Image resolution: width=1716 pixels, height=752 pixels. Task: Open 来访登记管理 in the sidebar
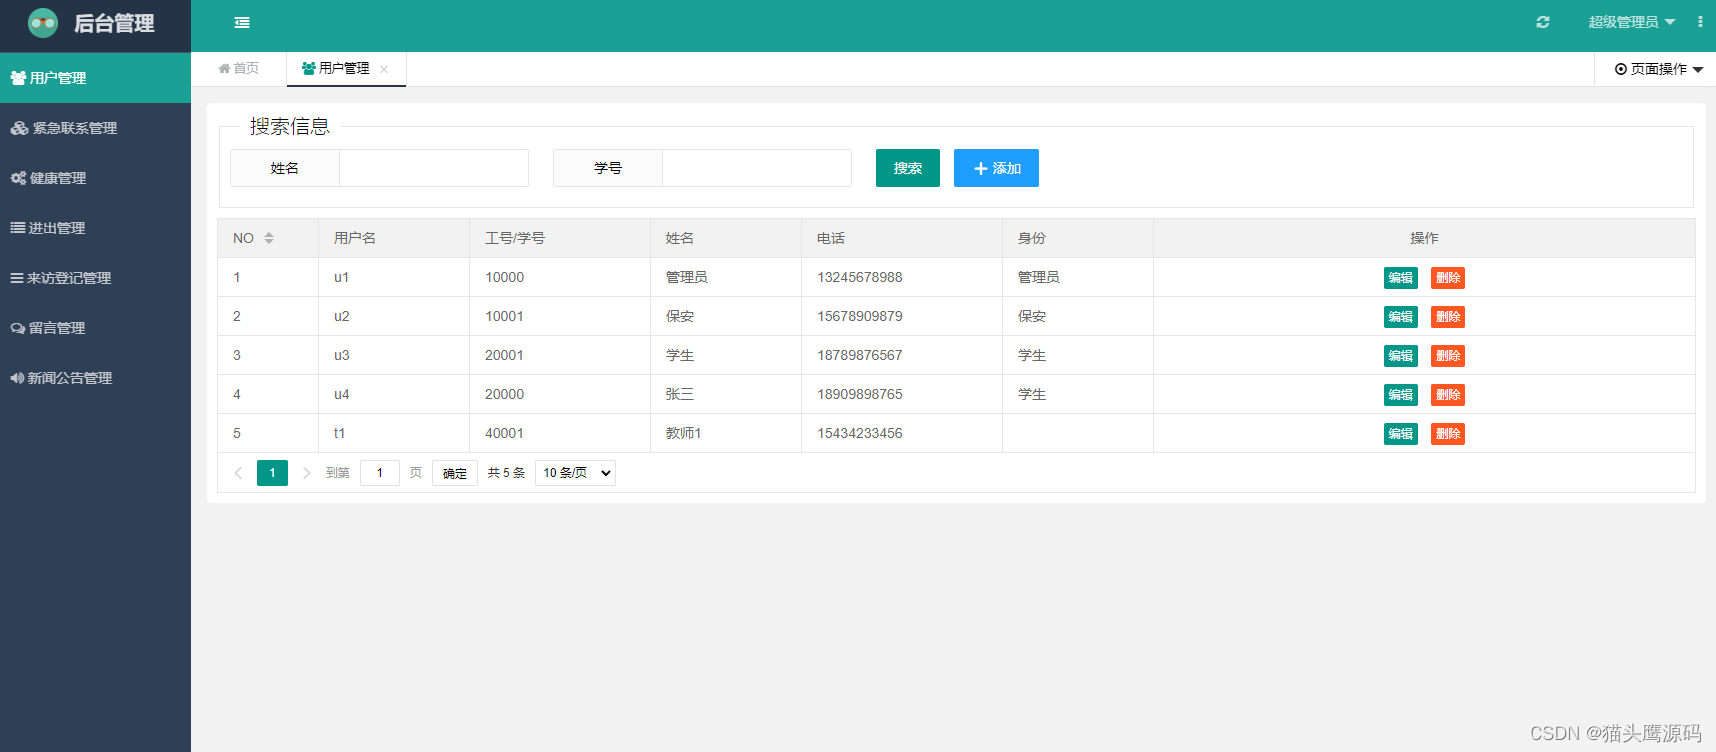point(95,278)
